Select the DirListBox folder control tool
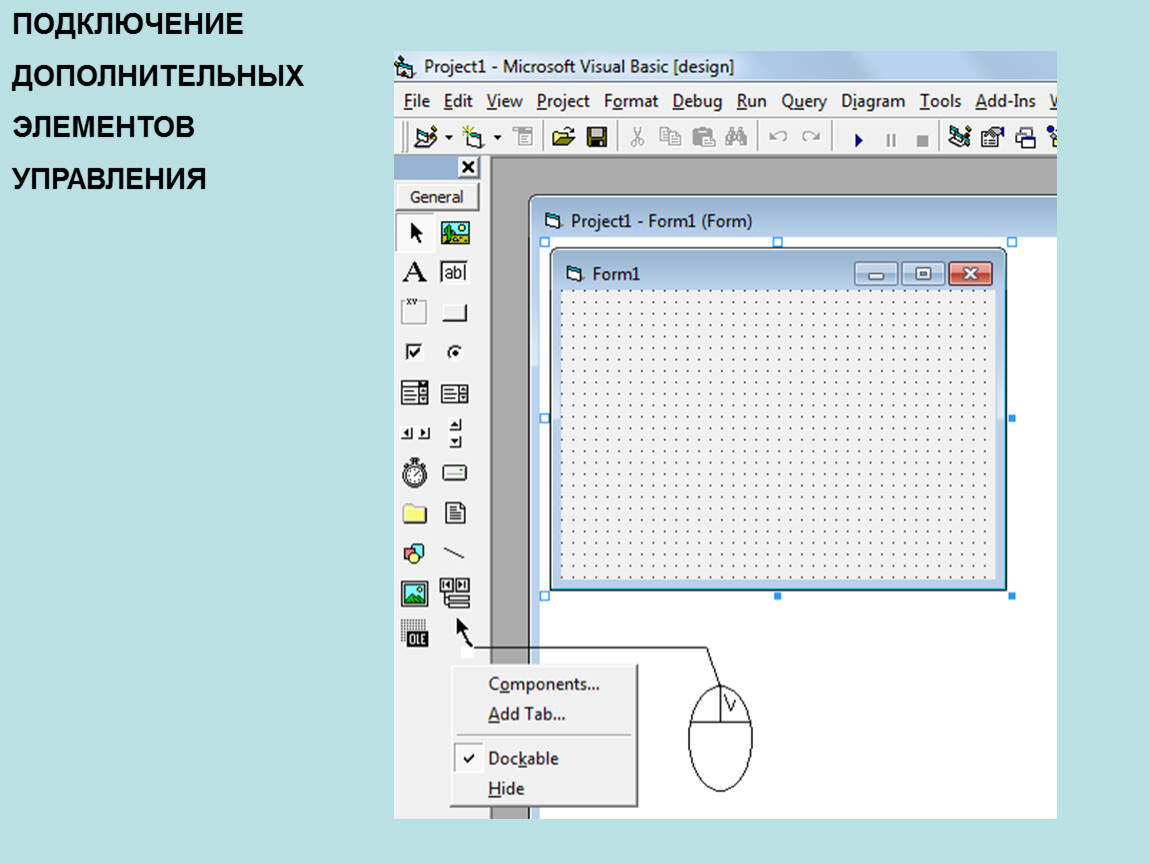 tap(414, 513)
